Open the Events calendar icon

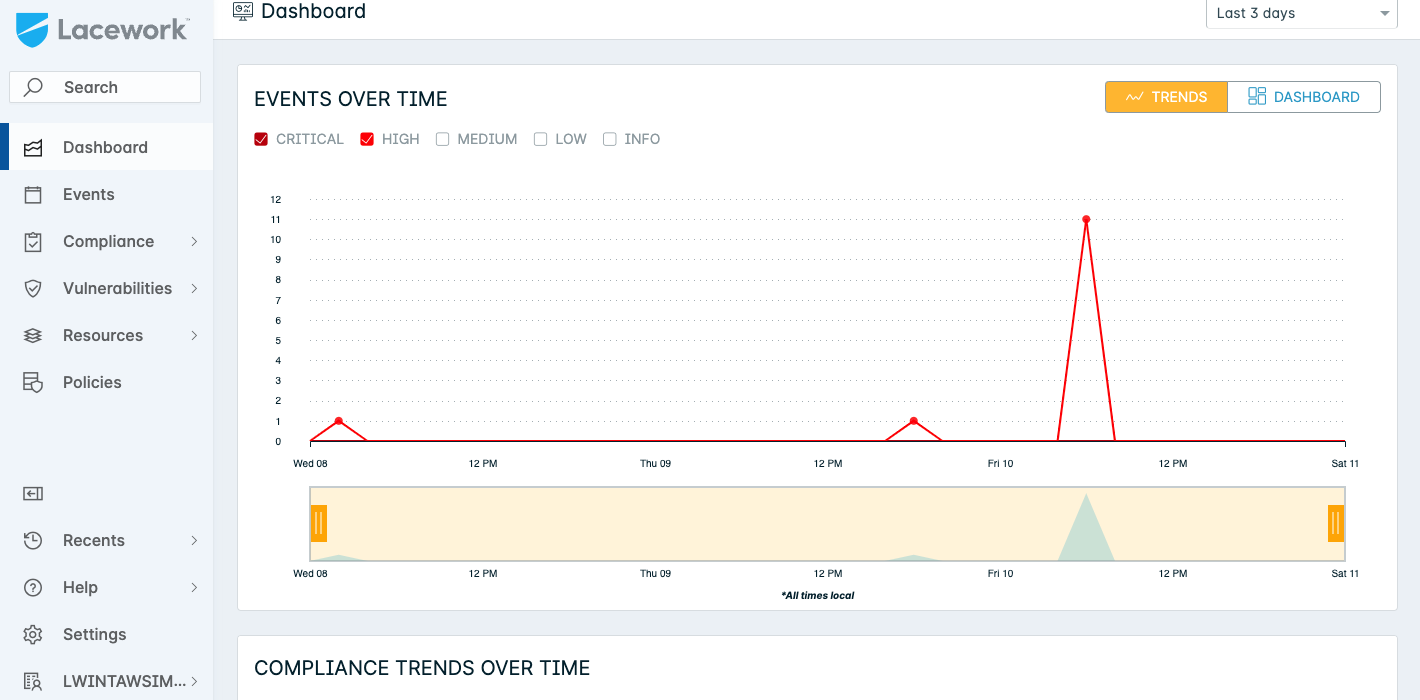tap(33, 195)
